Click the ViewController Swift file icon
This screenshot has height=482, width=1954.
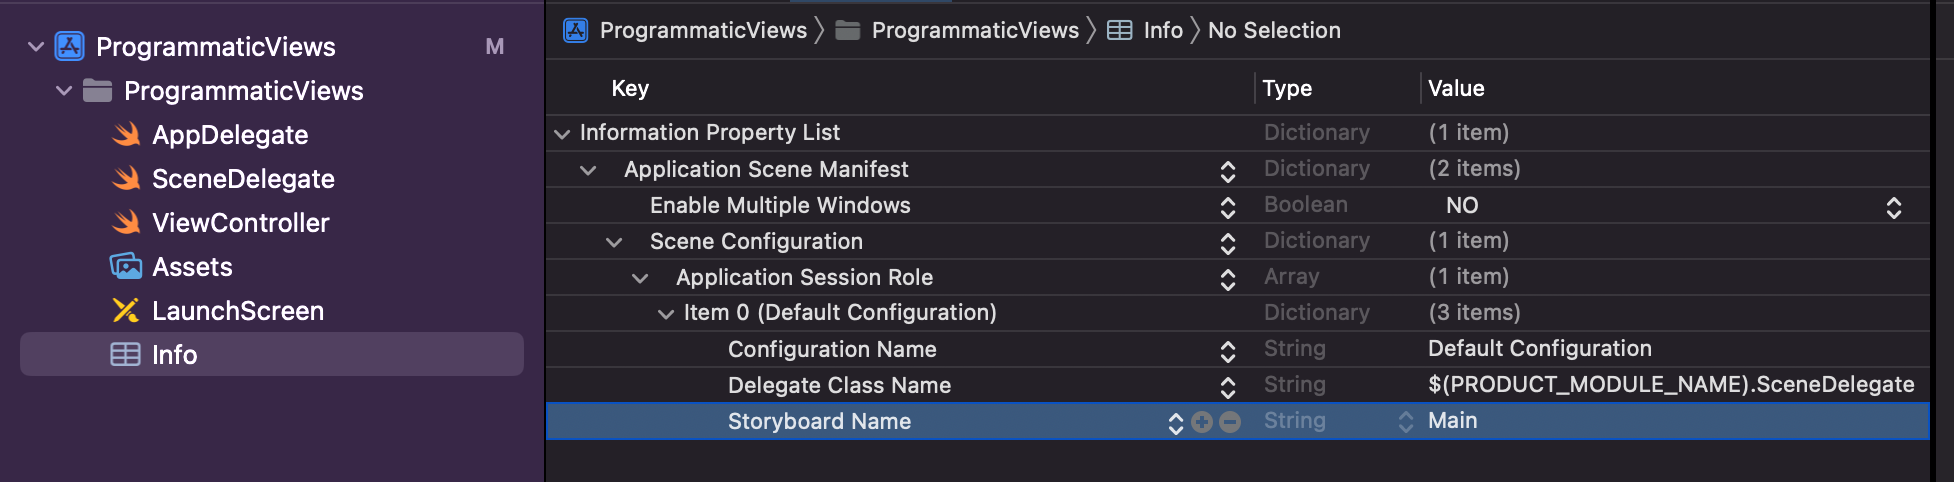126,223
